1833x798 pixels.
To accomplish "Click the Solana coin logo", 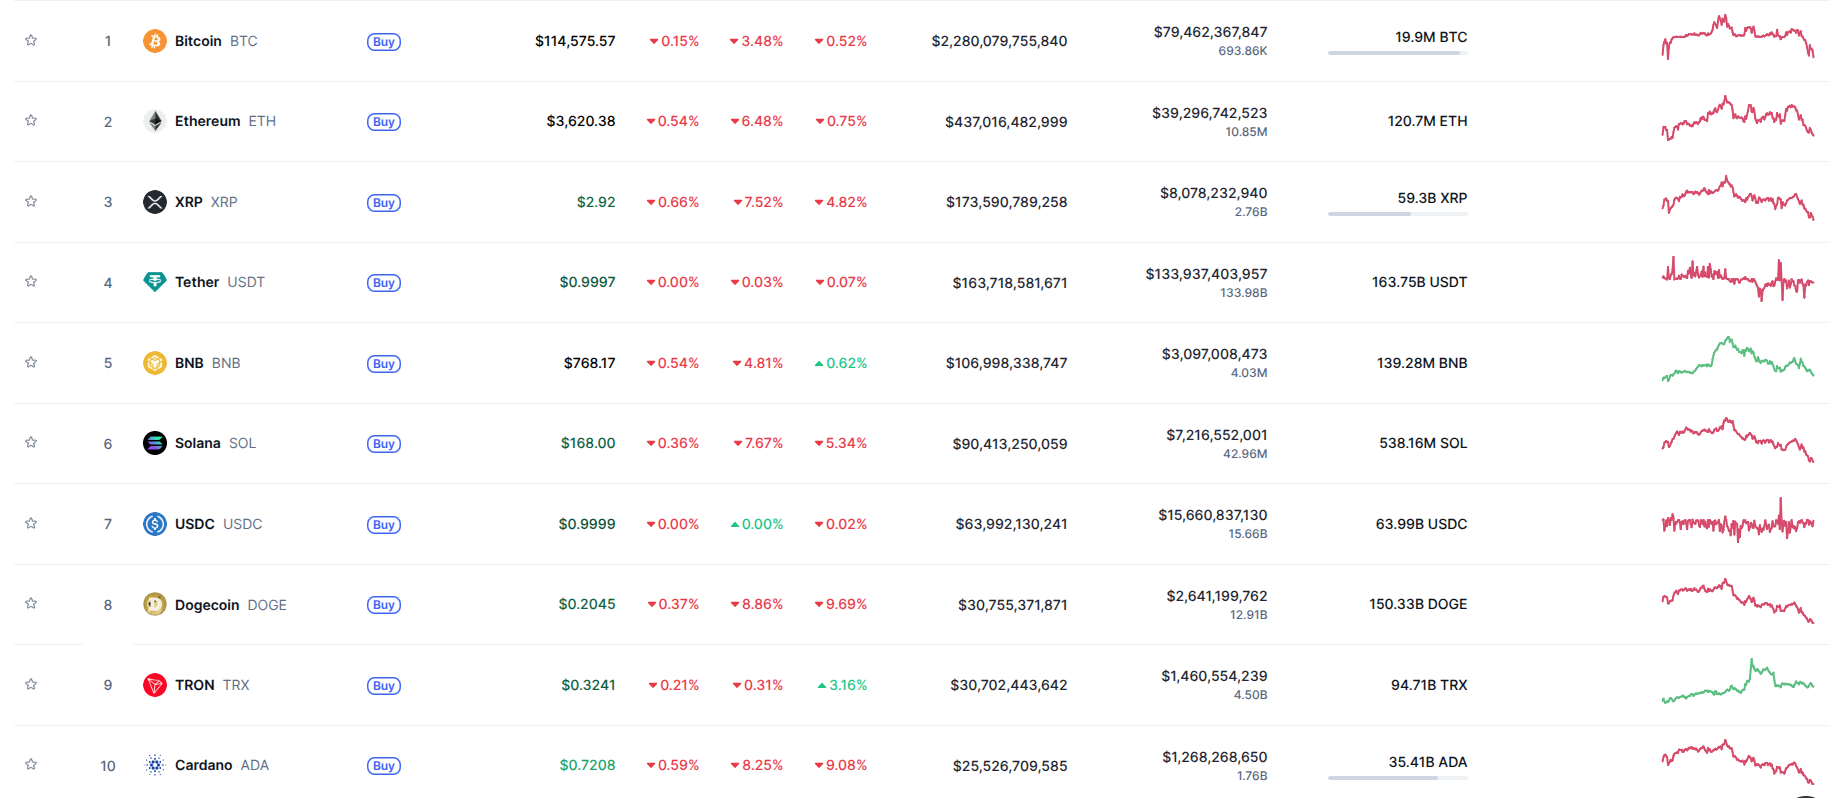I will pyautogui.click(x=154, y=443).
